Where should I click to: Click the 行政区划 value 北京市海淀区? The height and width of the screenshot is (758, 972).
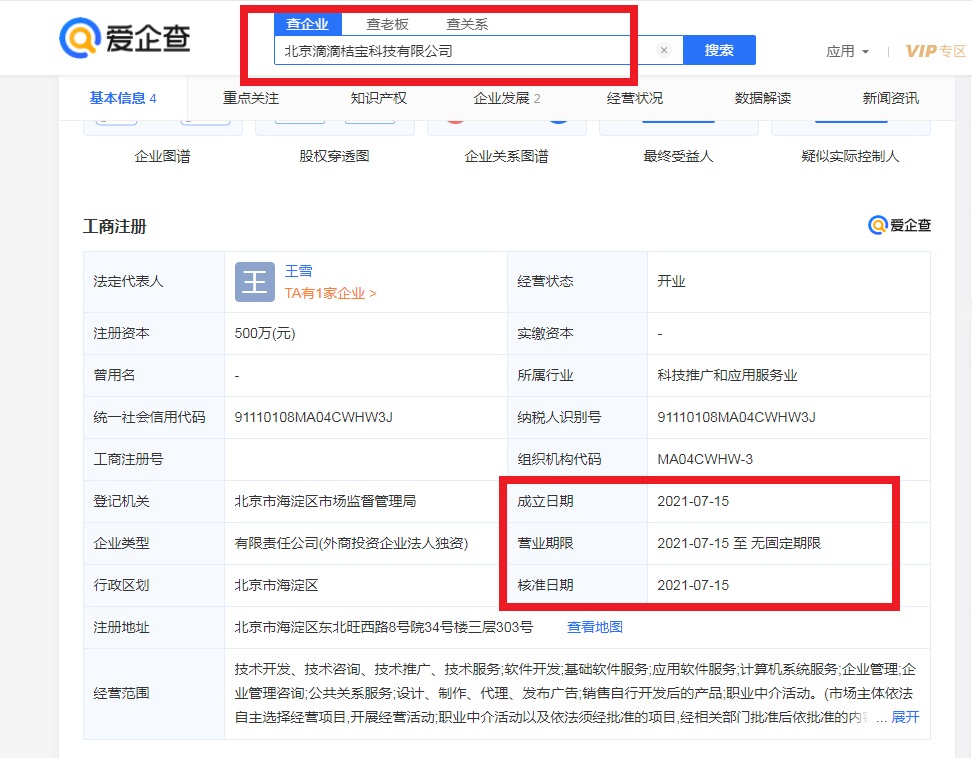tap(276, 585)
